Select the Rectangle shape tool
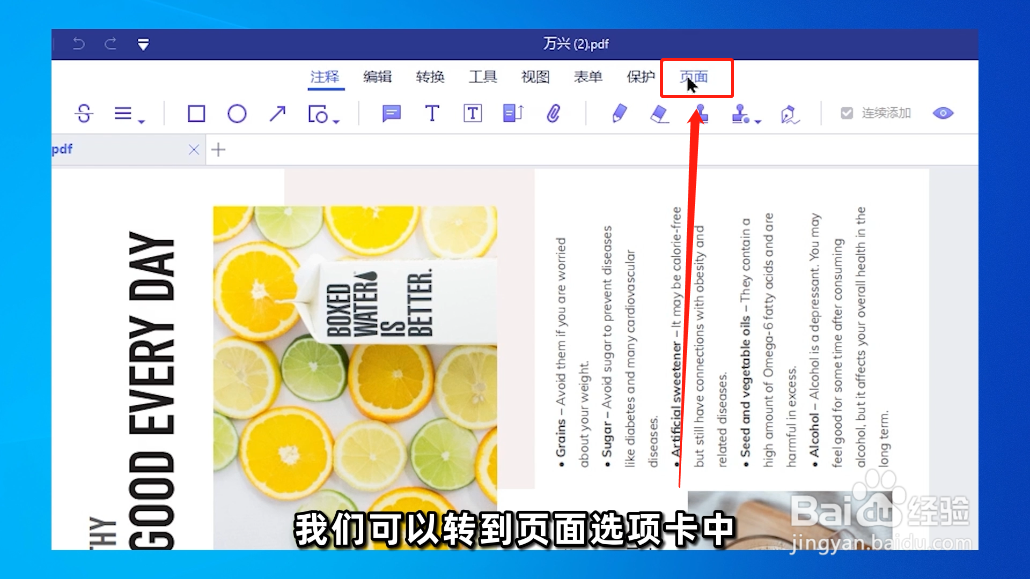Image resolution: width=1030 pixels, height=579 pixels. (196, 113)
